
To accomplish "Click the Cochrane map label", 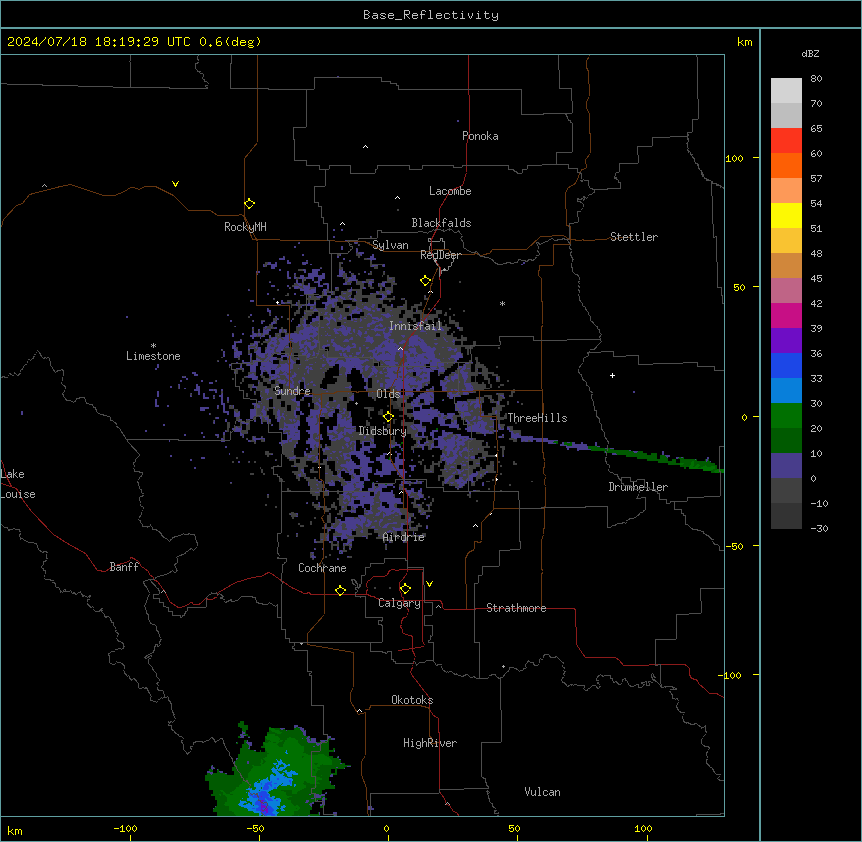I will pos(322,568).
